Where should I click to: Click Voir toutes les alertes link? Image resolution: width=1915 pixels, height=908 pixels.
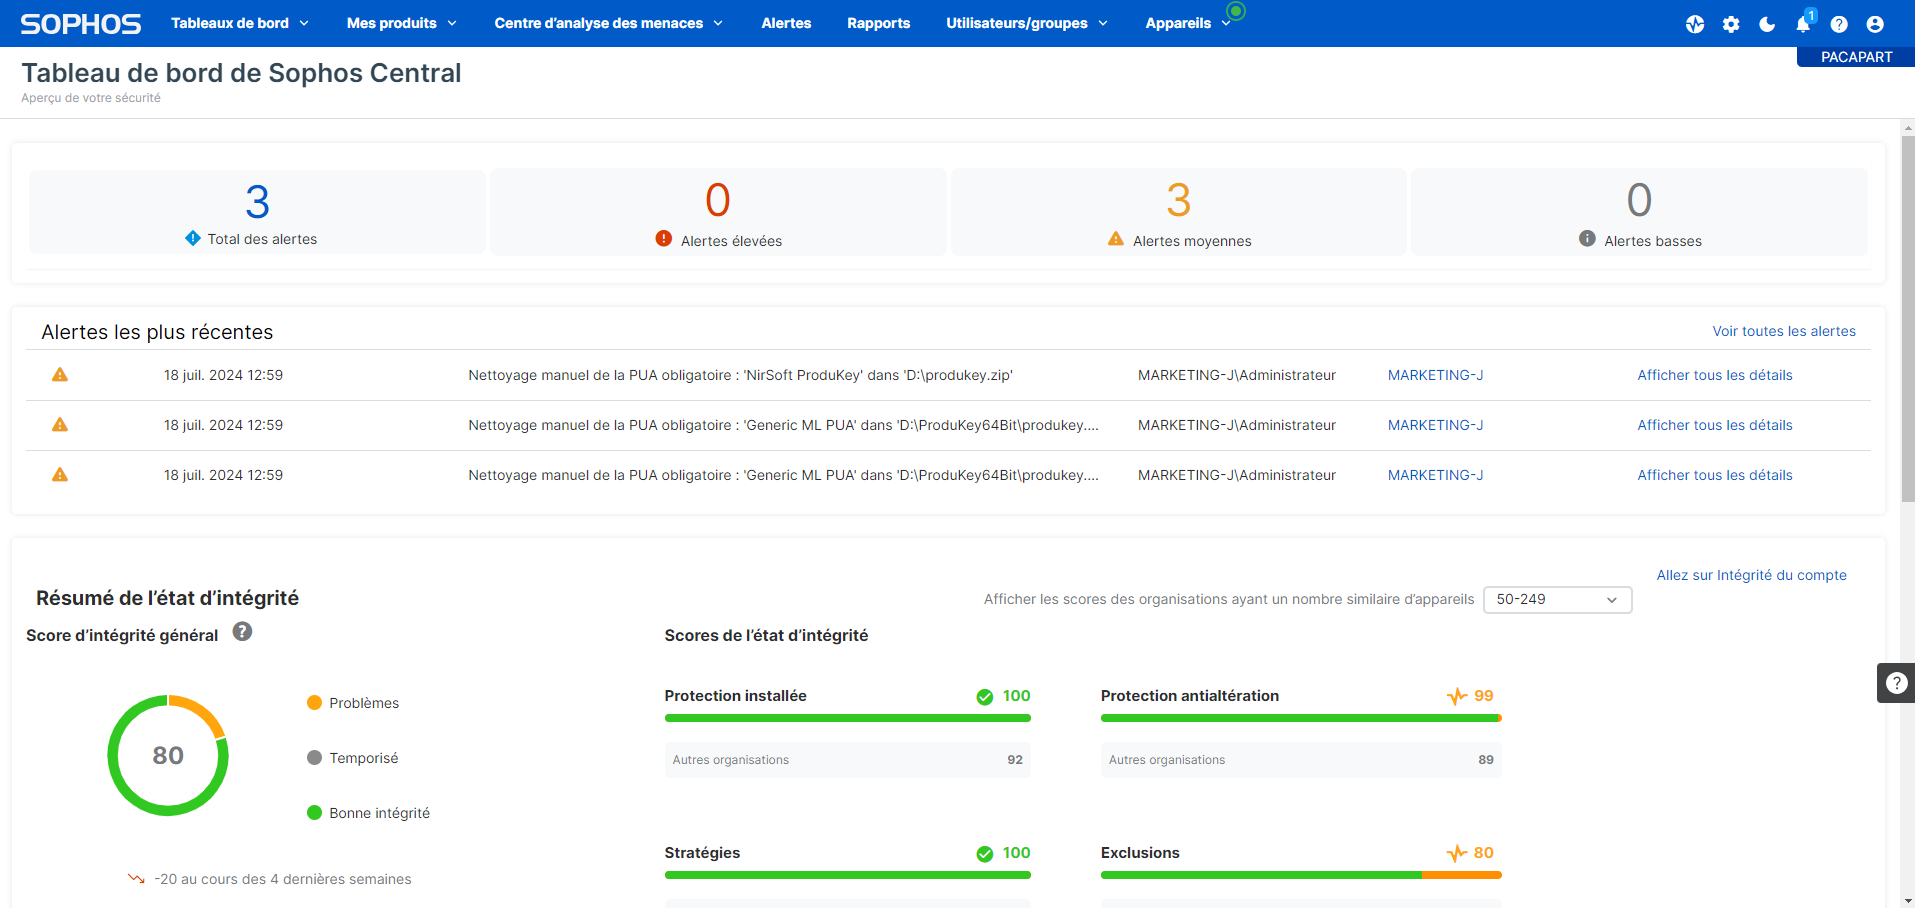click(1783, 331)
